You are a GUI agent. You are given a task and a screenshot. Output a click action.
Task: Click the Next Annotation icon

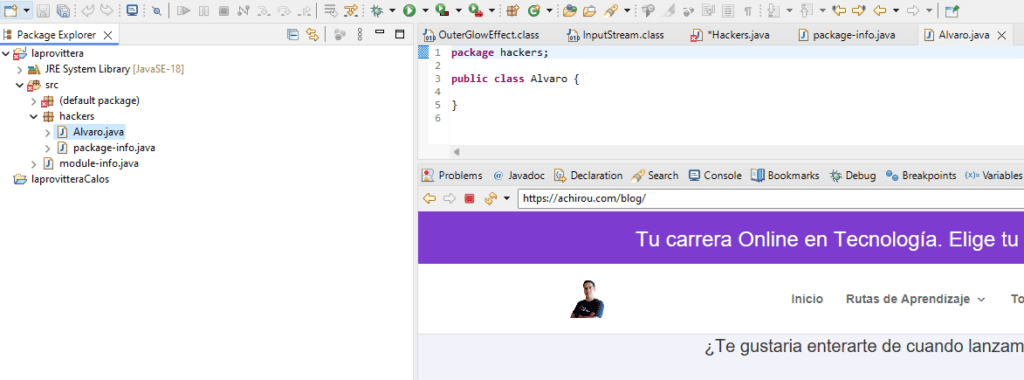pyautogui.click(x=773, y=10)
